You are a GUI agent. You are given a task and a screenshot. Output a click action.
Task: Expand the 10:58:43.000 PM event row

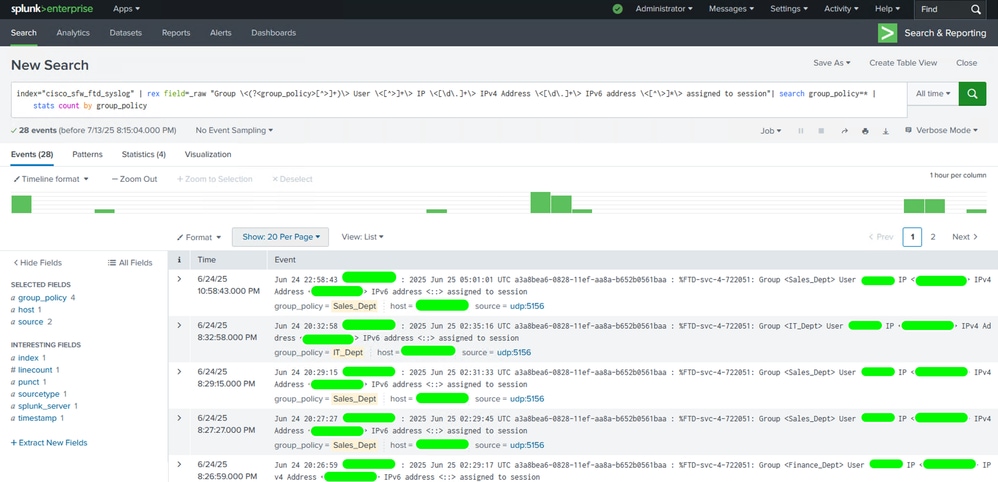(x=179, y=279)
